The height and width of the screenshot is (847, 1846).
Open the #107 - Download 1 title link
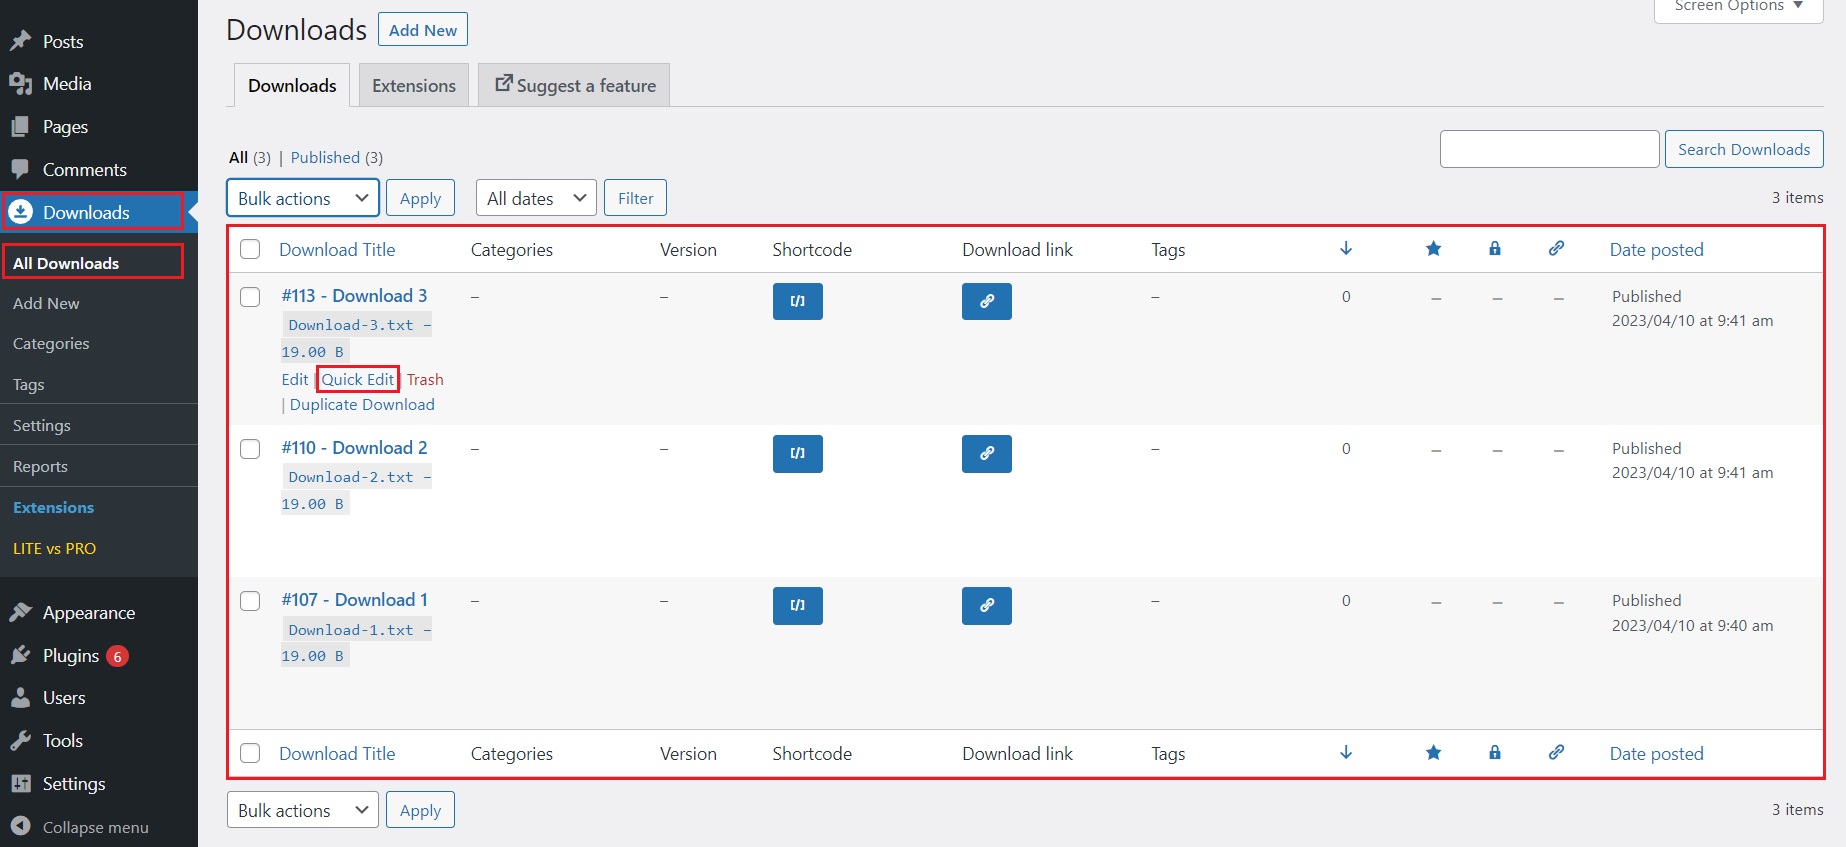(355, 600)
